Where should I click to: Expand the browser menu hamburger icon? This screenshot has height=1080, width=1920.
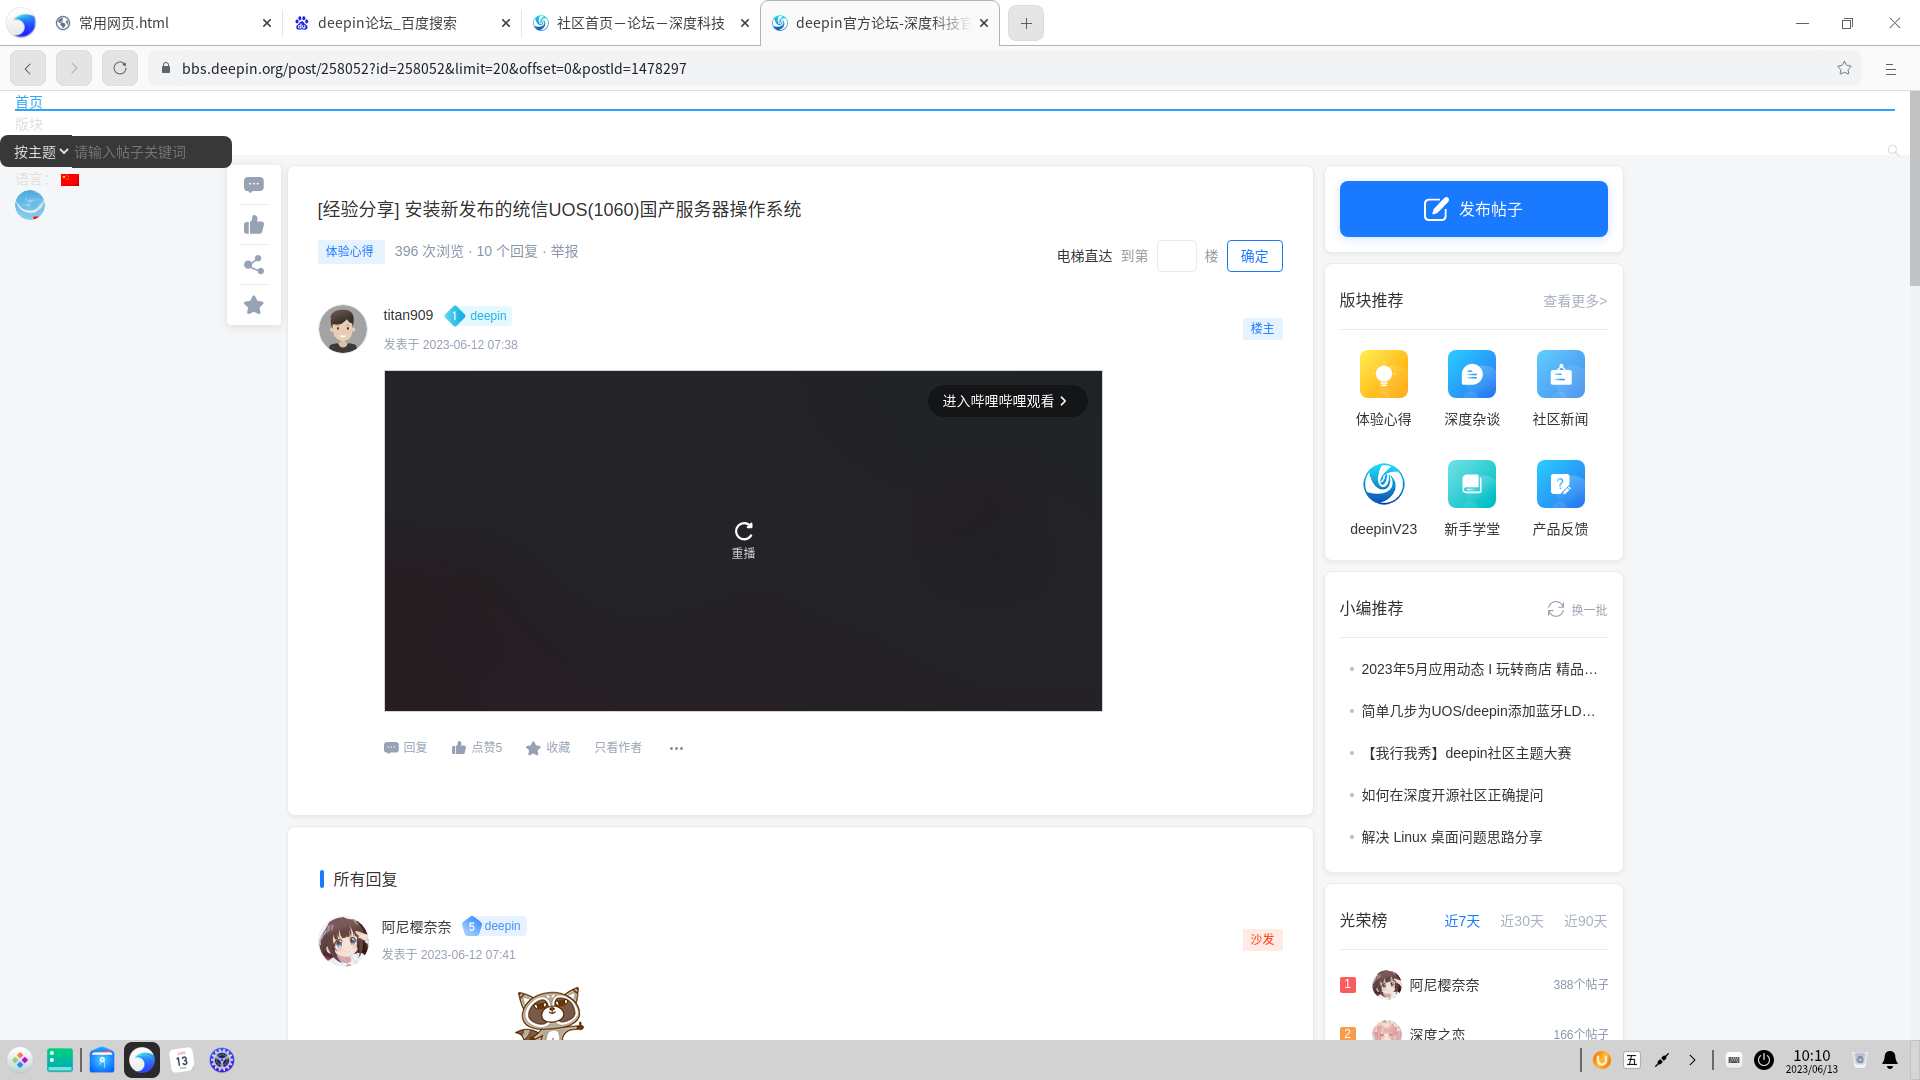click(1891, 68)
